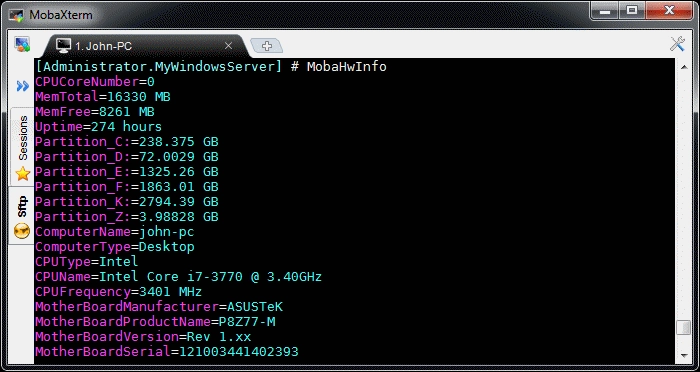Close the MobaXterm window
Viewport: 700px width, 372px height.
668,11
